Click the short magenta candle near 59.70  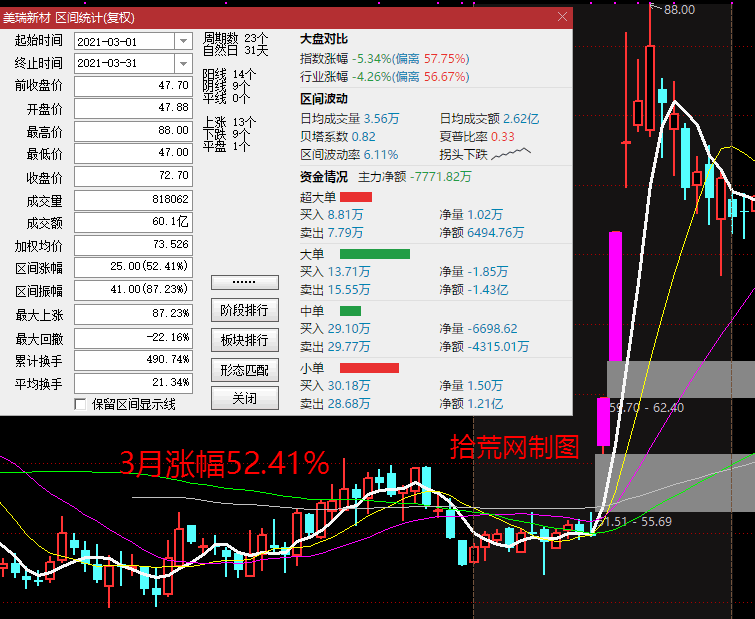[x=603, y=421]
